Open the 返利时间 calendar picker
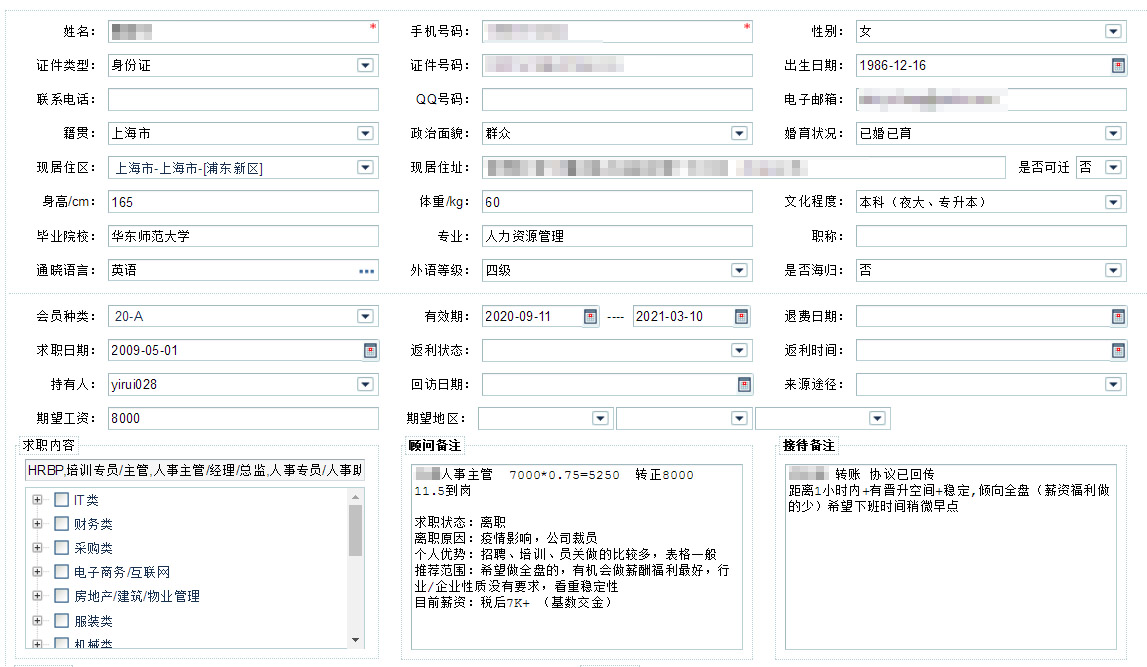This screenshot has height=667, width=1147. tap(1118, 350)
